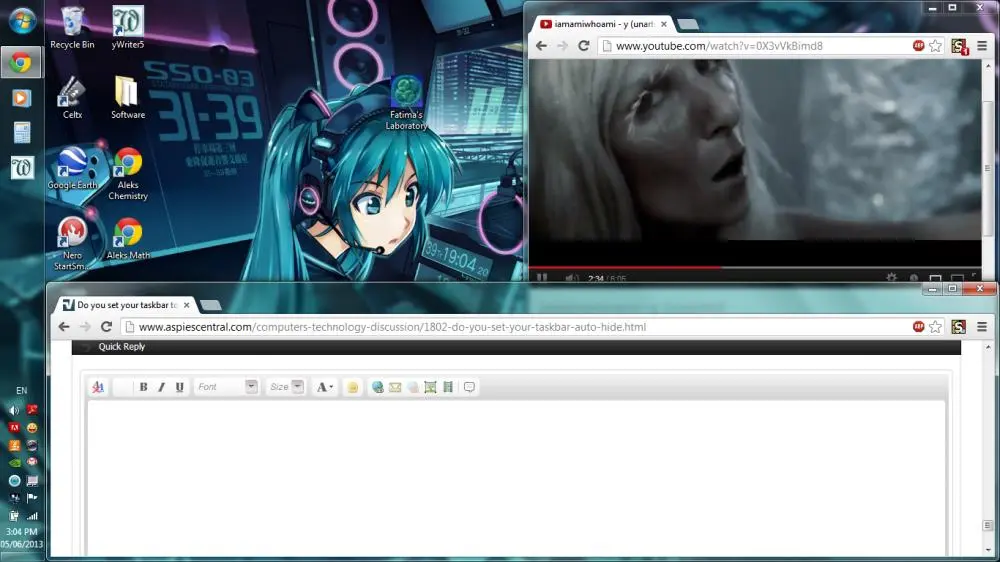The height and width of the screenshot is (562, 1000).
Task: Seek on the YouTube video progress bar
Action: [x=754, y=267]
